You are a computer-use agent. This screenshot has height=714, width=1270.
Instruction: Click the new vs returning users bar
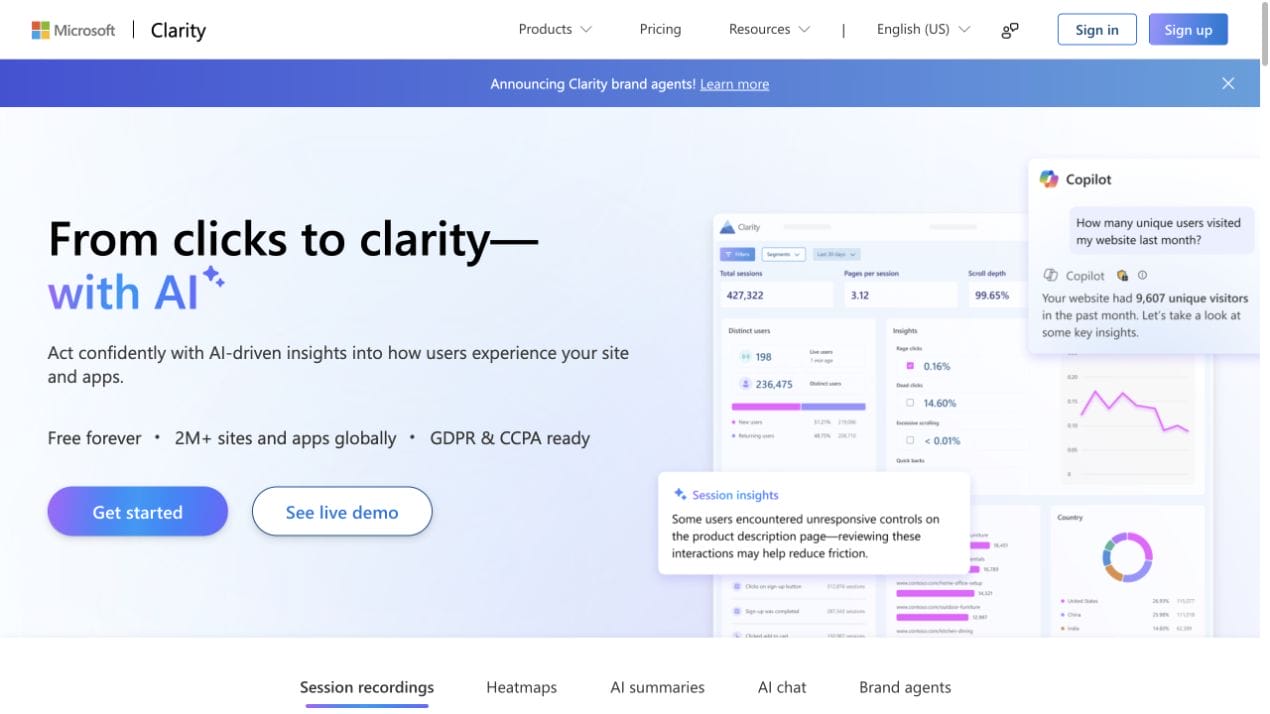[799, 407]
